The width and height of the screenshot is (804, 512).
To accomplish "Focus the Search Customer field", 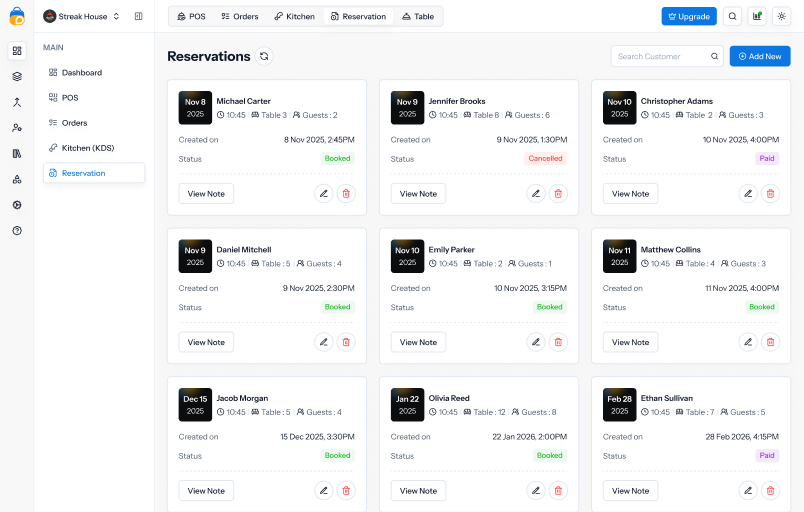I will pyautogui.click(x=662, y=57).
